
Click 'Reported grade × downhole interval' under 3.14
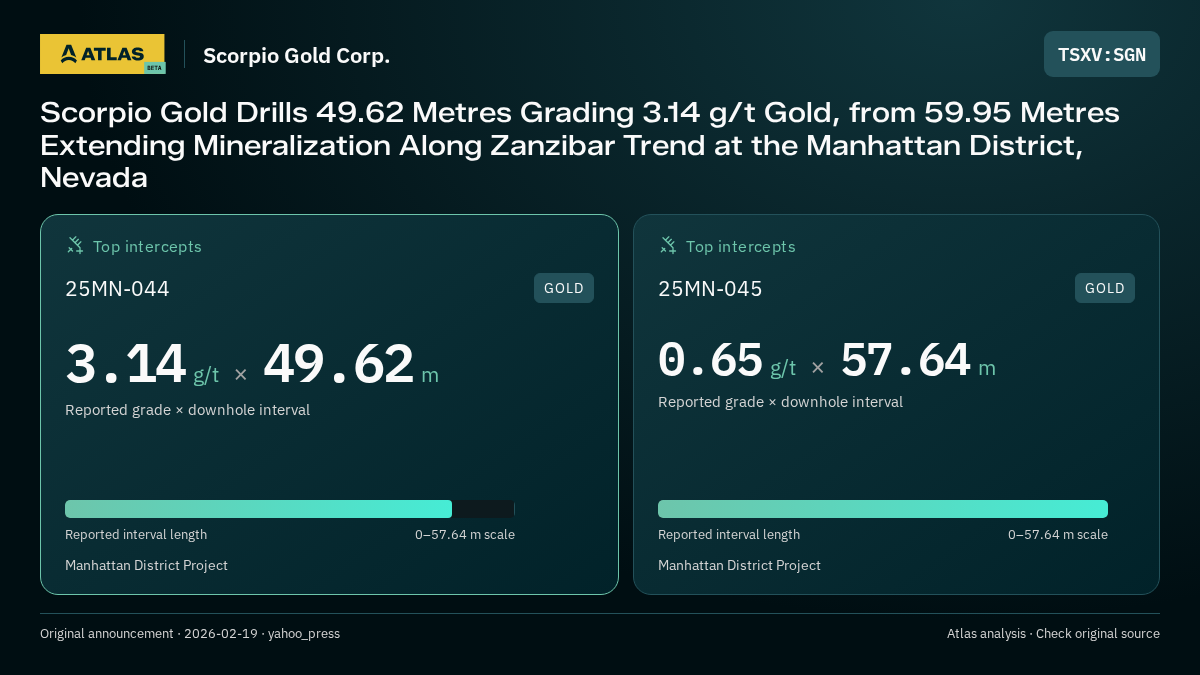tap(187, 410)
